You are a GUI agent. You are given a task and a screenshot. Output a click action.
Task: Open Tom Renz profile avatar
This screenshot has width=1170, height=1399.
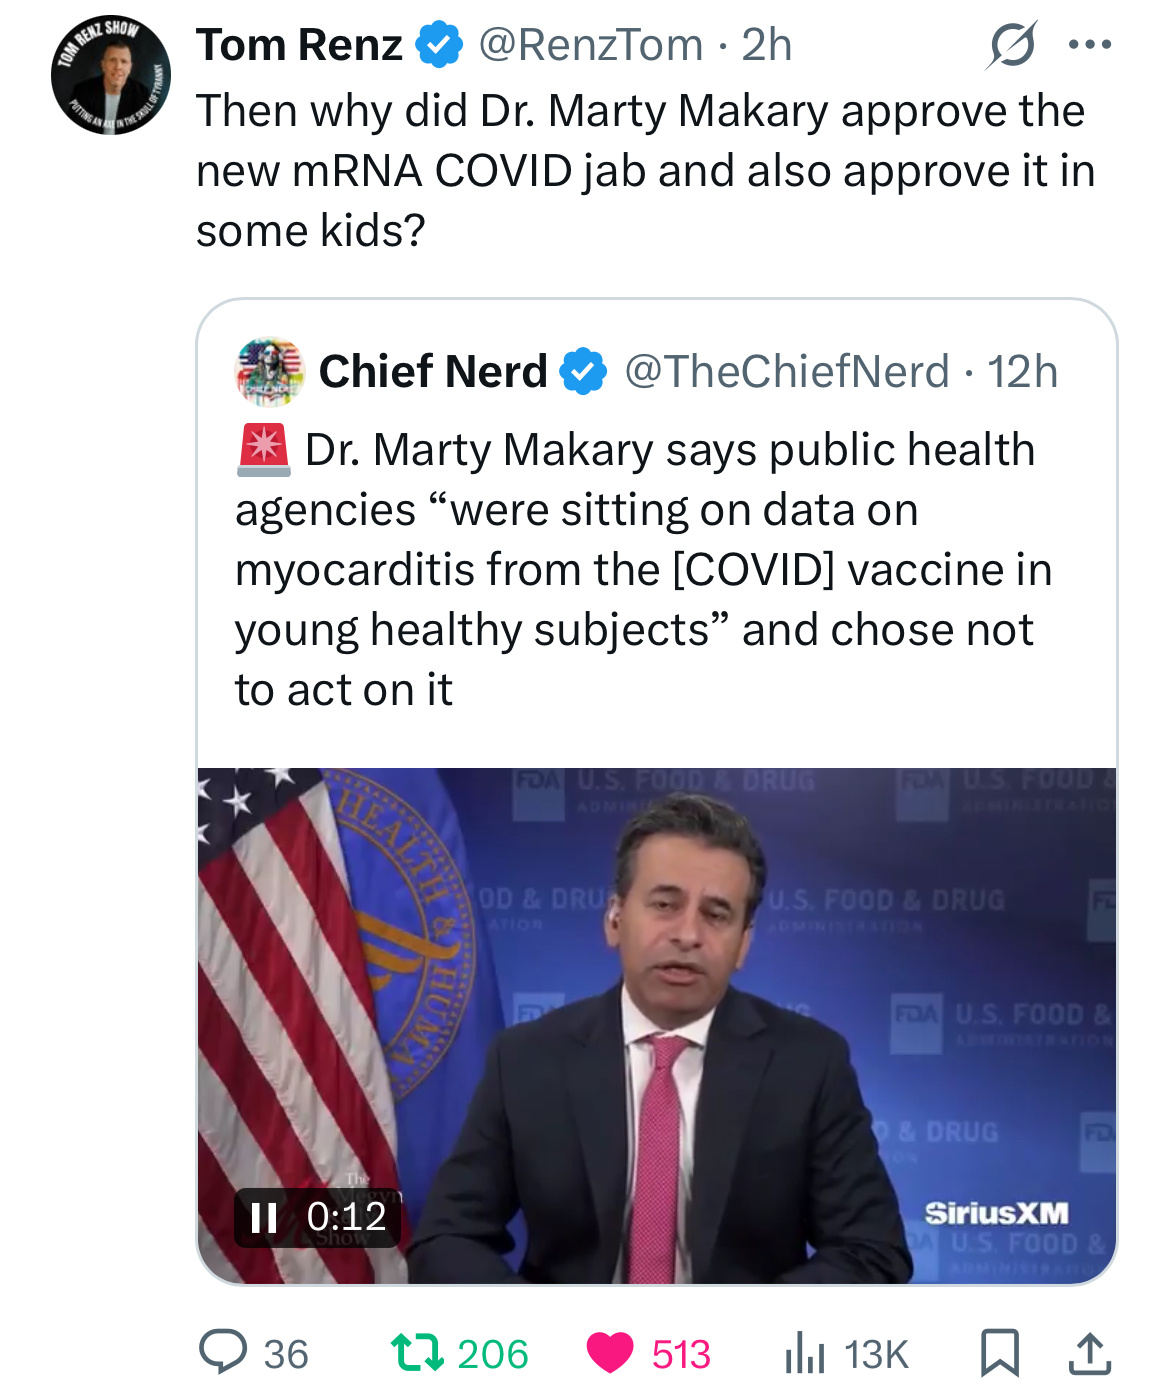(111, 75)
